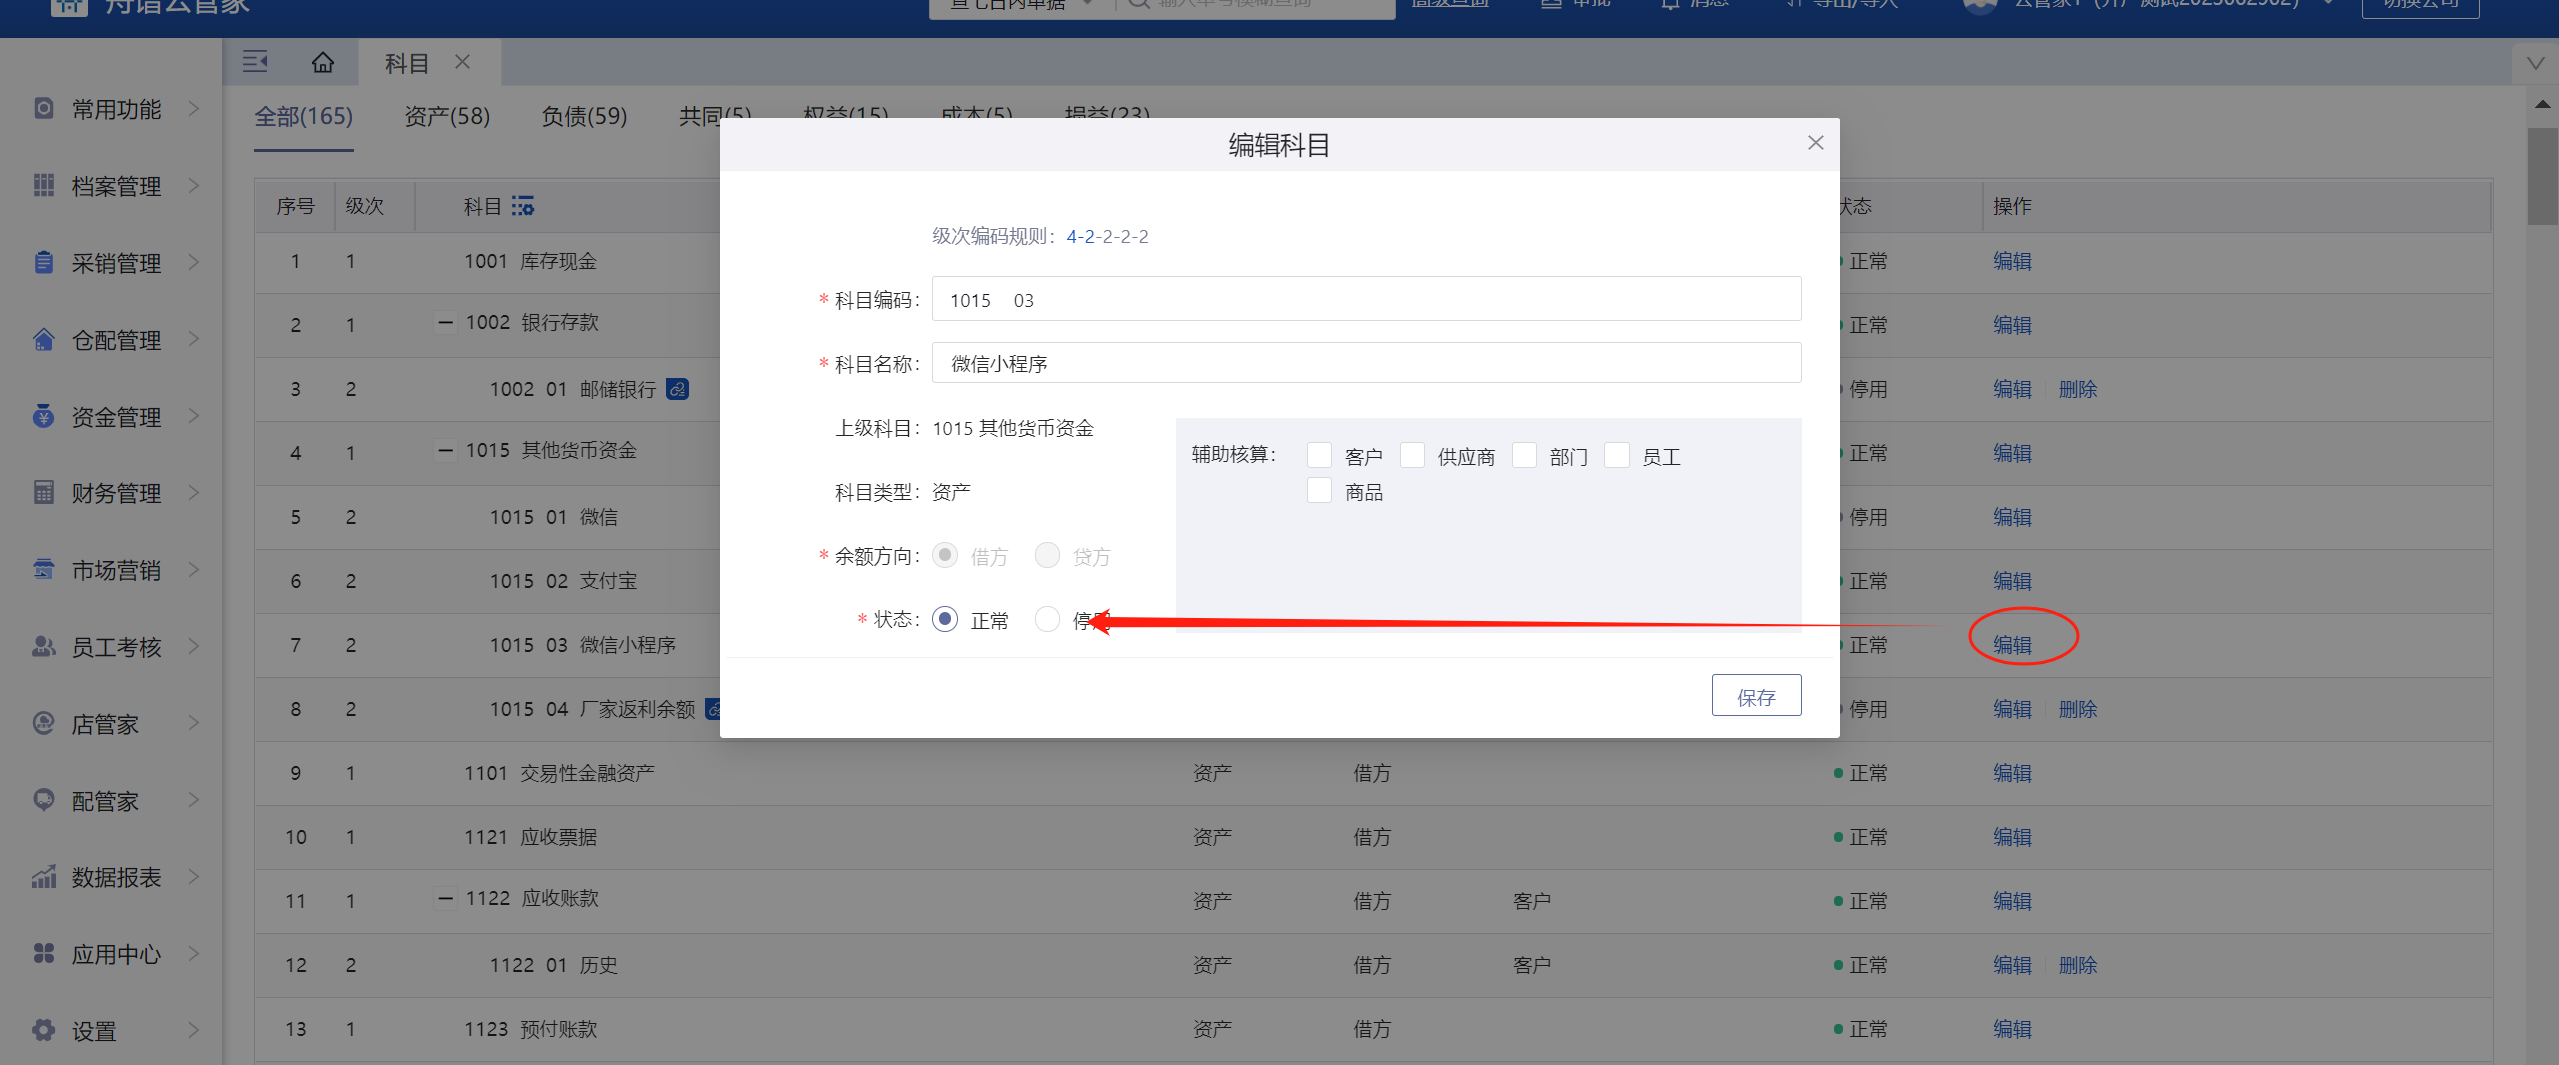Click the link icon beside 邮储银行
This screenshot has width=2559, height=1065.
pos(678,389)
